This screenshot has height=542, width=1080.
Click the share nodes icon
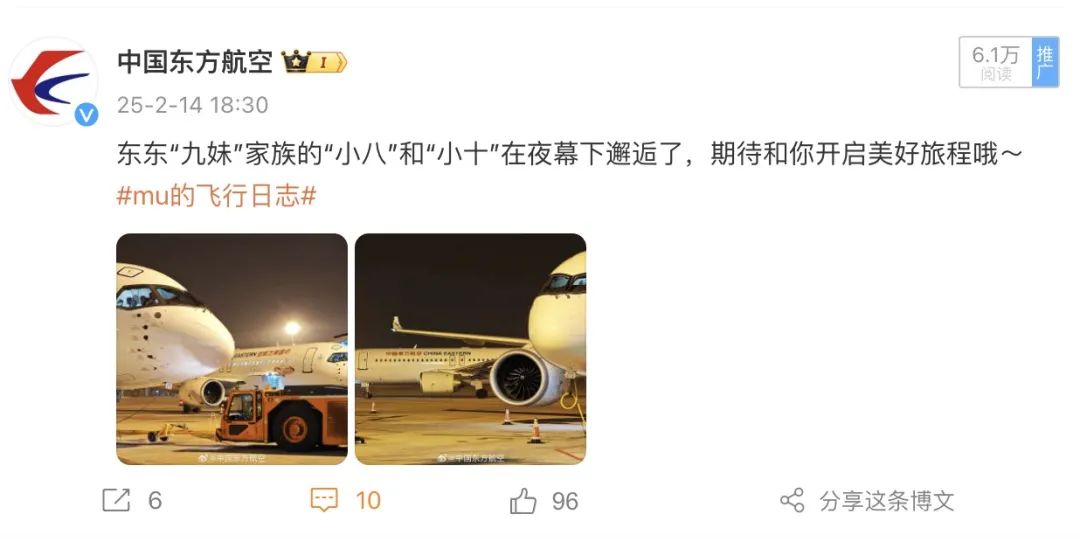click(x=792, y=500)
